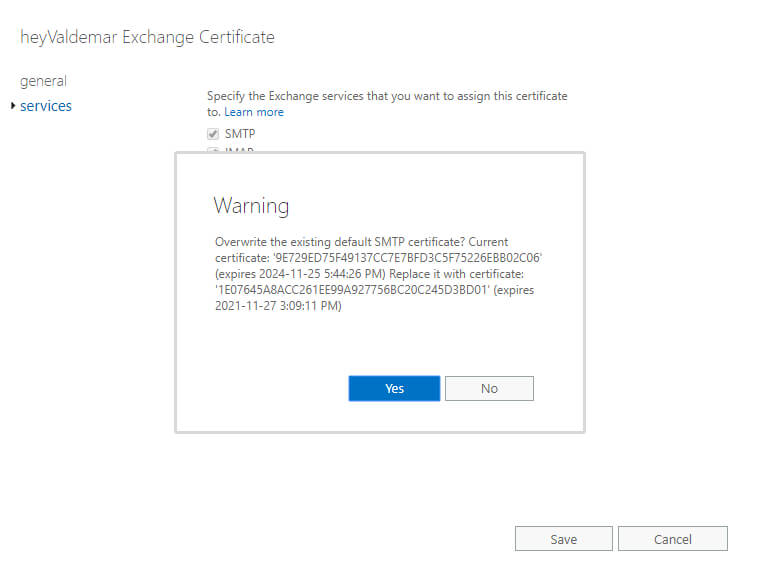Open the Learn more link
Screen dimensions: 760x584
click(254, 112)
